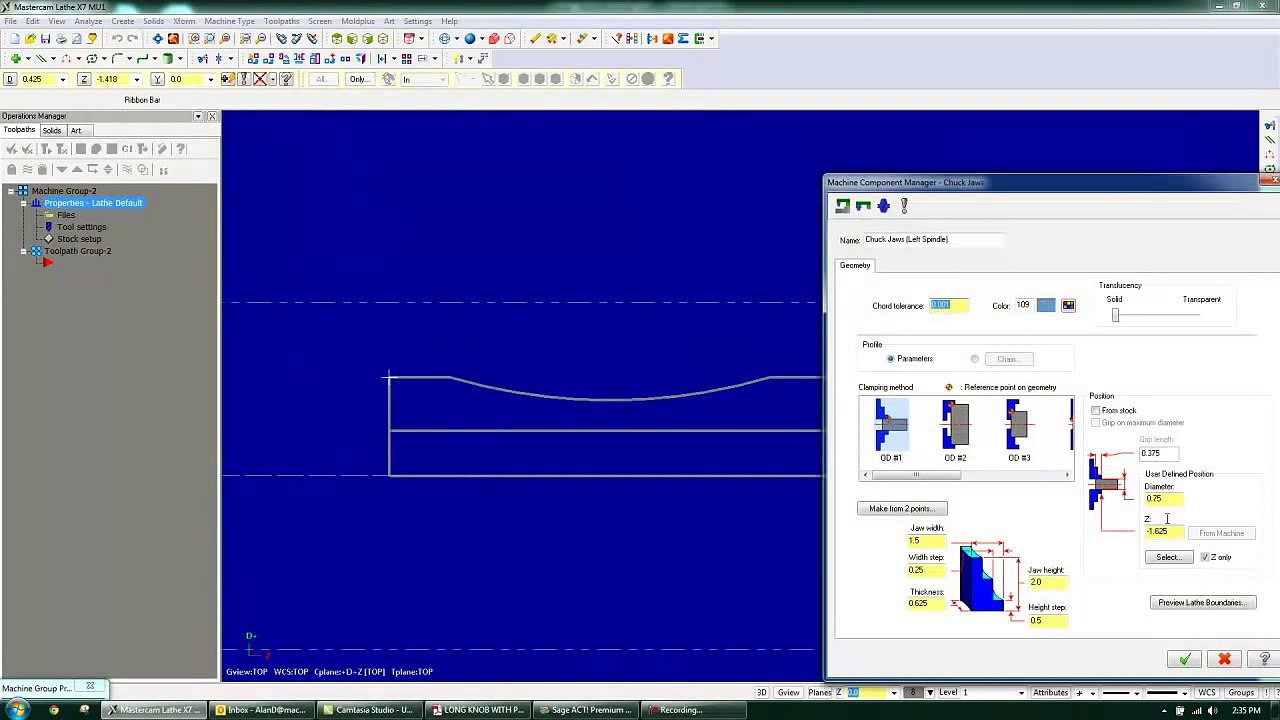
Task: Click the Redo arrow icon
Action: click(x=132, y=39)
